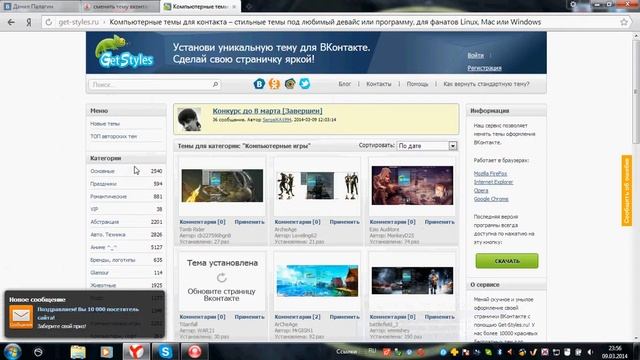Click the volume icon in system tray
The height and width of the screenshot is (360, 640).
(x=590, y=352)
